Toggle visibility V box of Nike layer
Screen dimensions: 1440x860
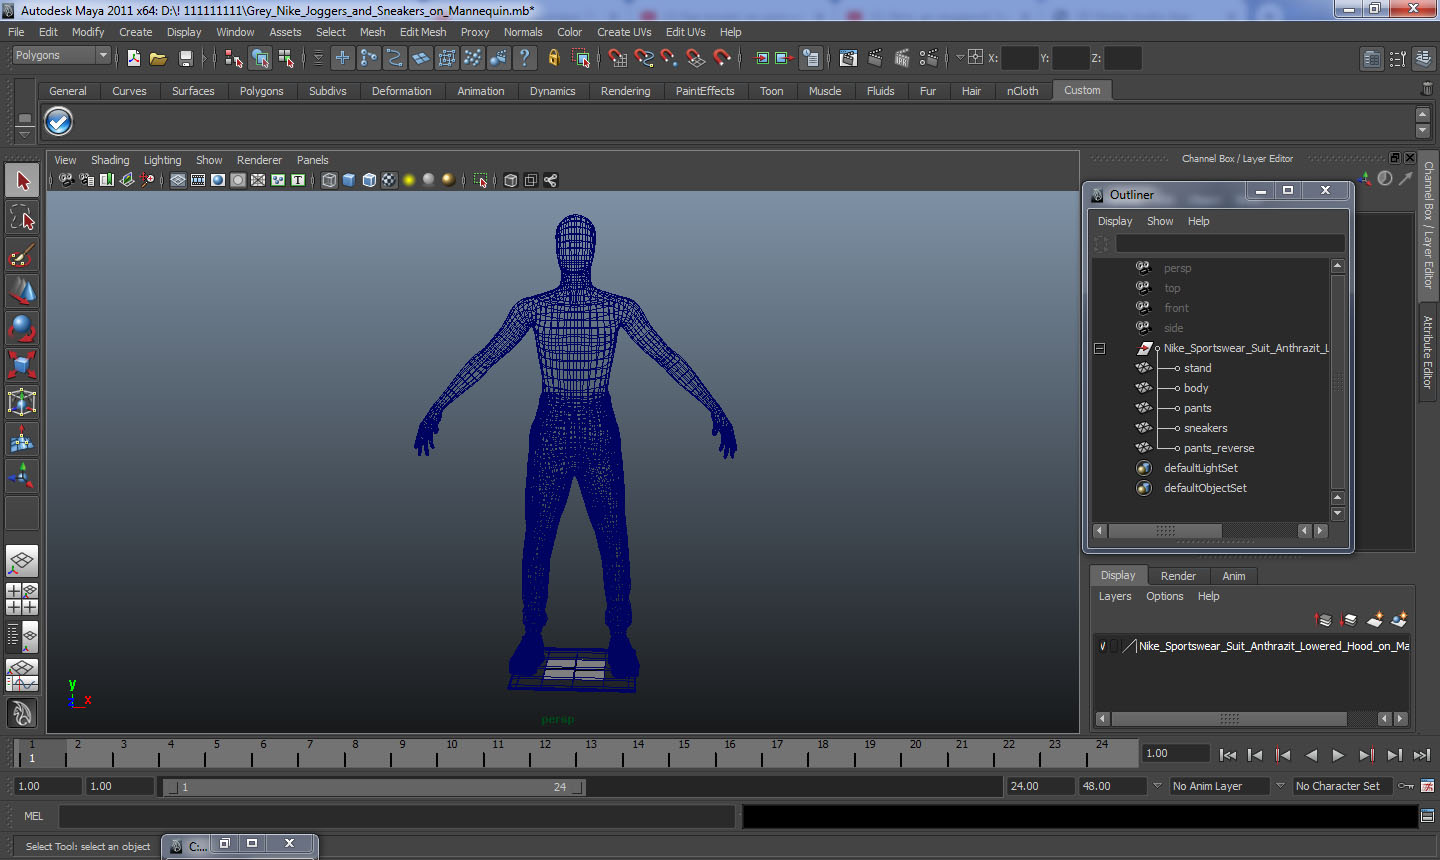[x=1103, y=646]
